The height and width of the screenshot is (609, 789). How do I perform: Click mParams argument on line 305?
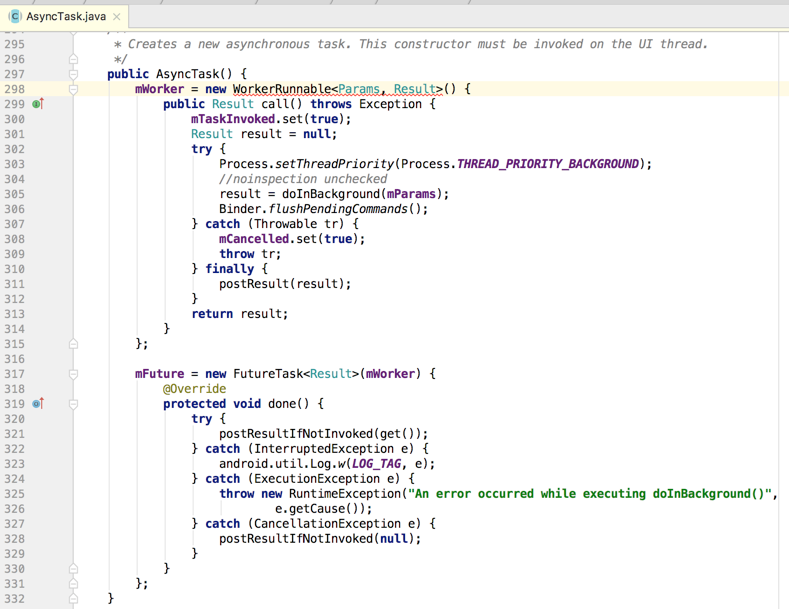click(x=411, y=194)
